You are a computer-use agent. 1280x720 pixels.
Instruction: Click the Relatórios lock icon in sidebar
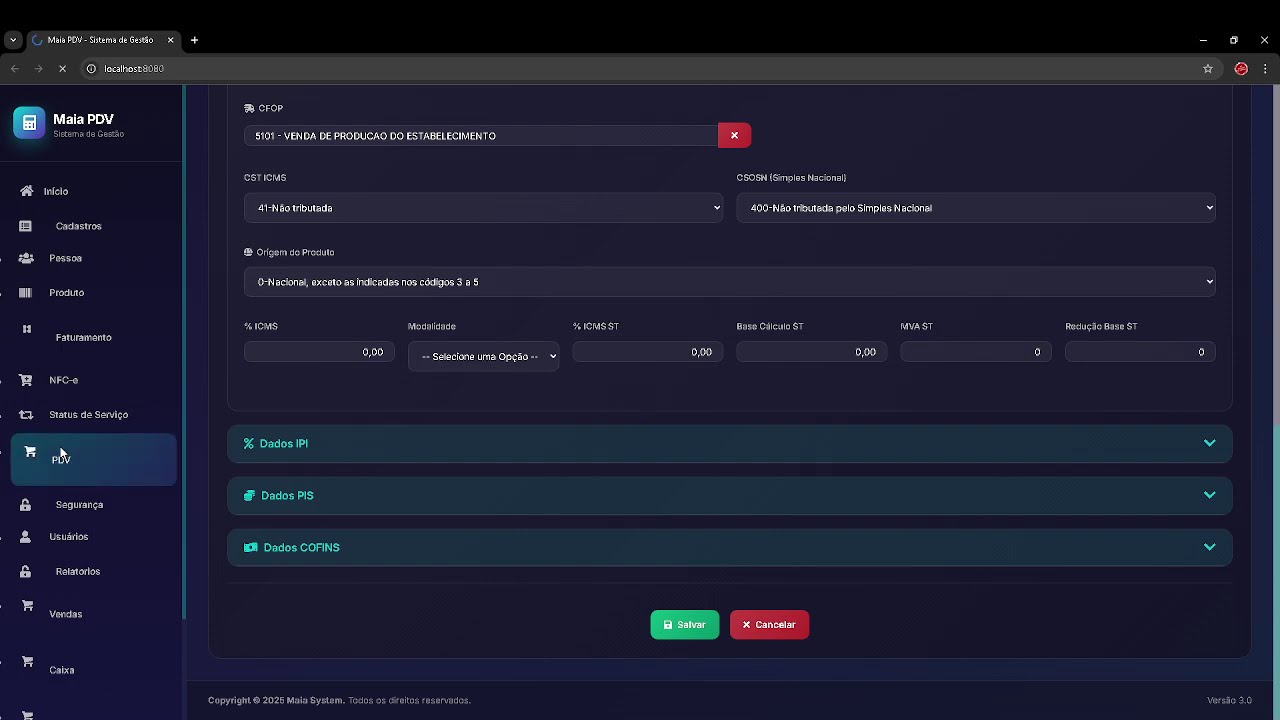[26, 572]
